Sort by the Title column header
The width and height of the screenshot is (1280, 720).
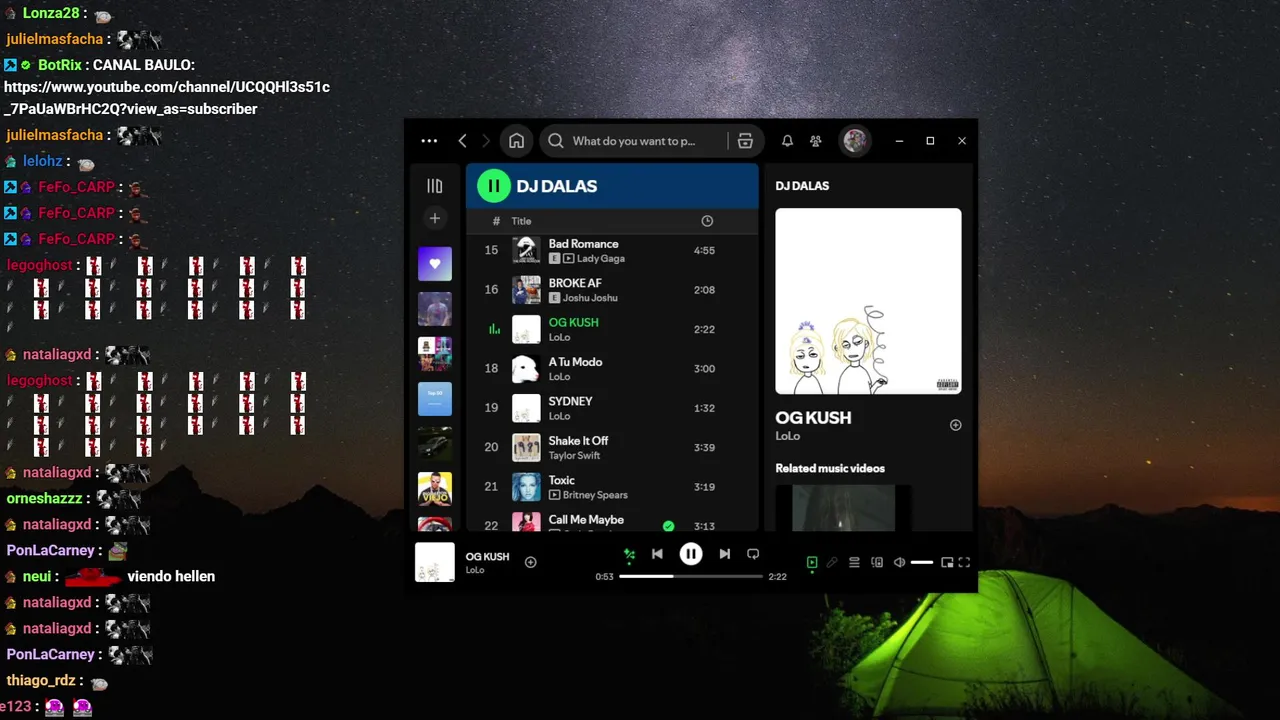pos(521,221)
